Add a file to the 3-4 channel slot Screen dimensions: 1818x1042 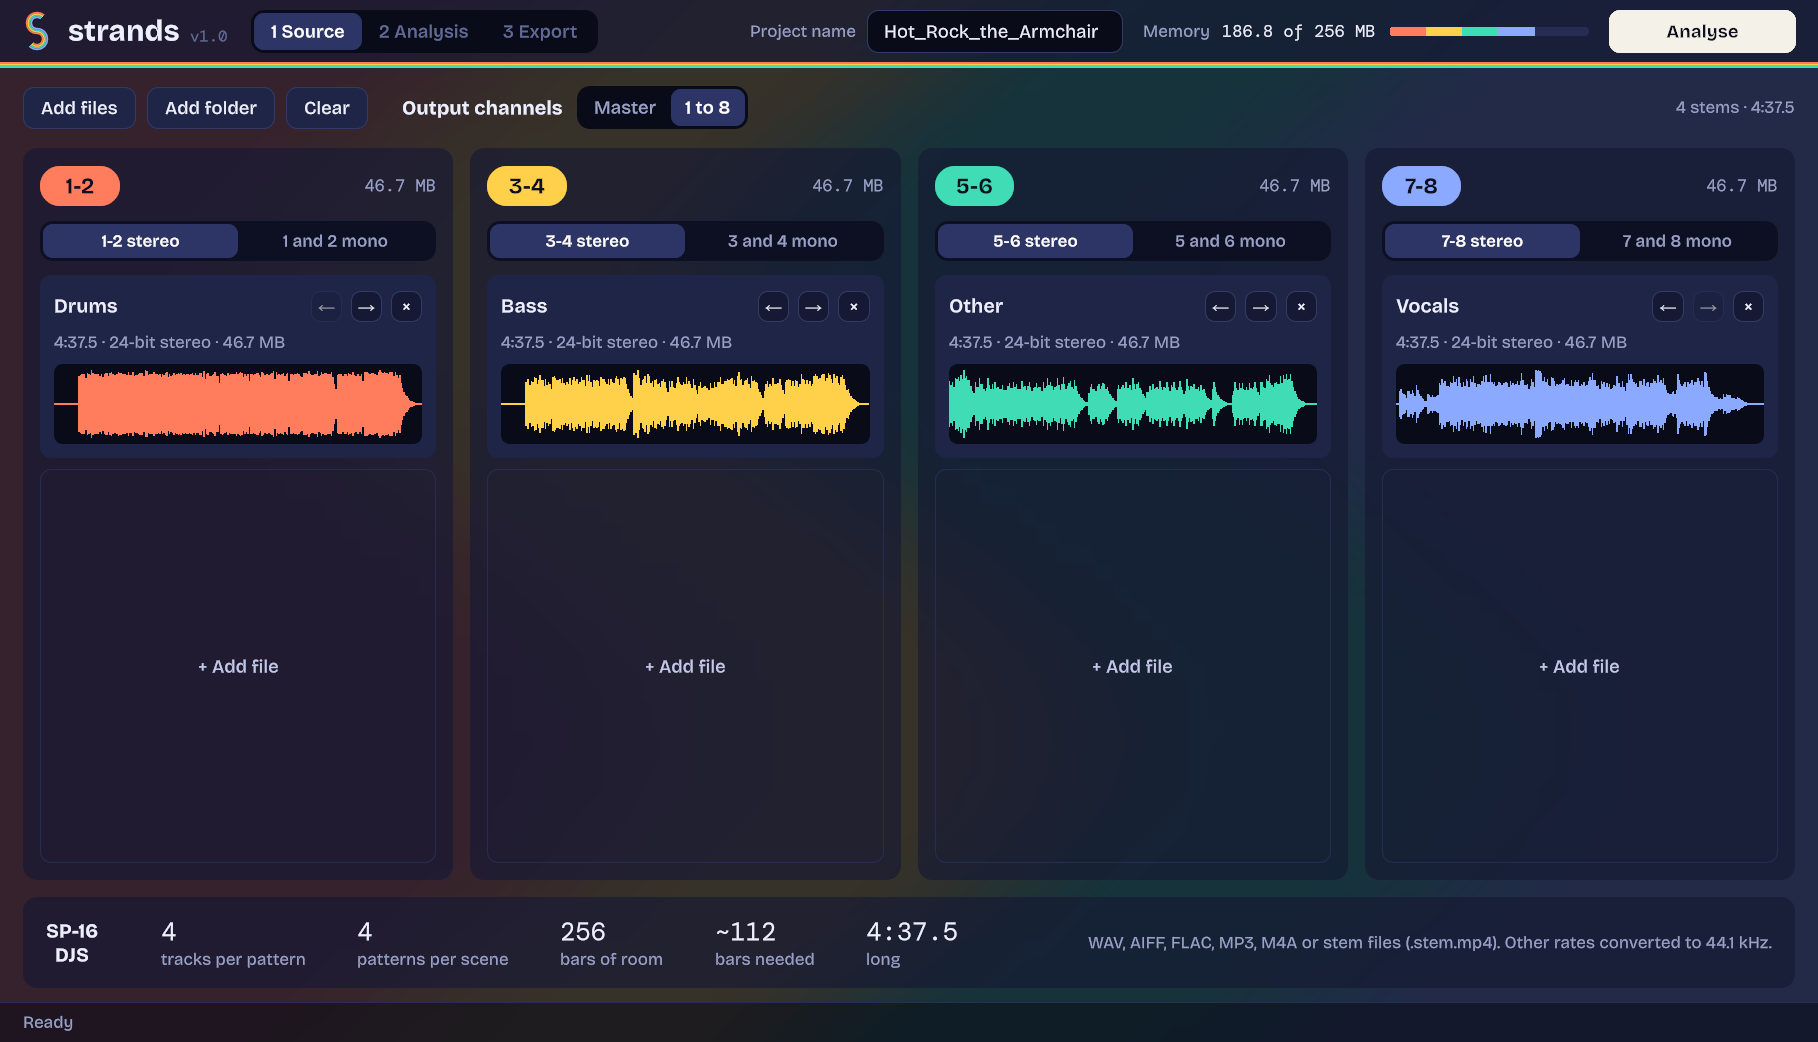click(x=685, y=666)
